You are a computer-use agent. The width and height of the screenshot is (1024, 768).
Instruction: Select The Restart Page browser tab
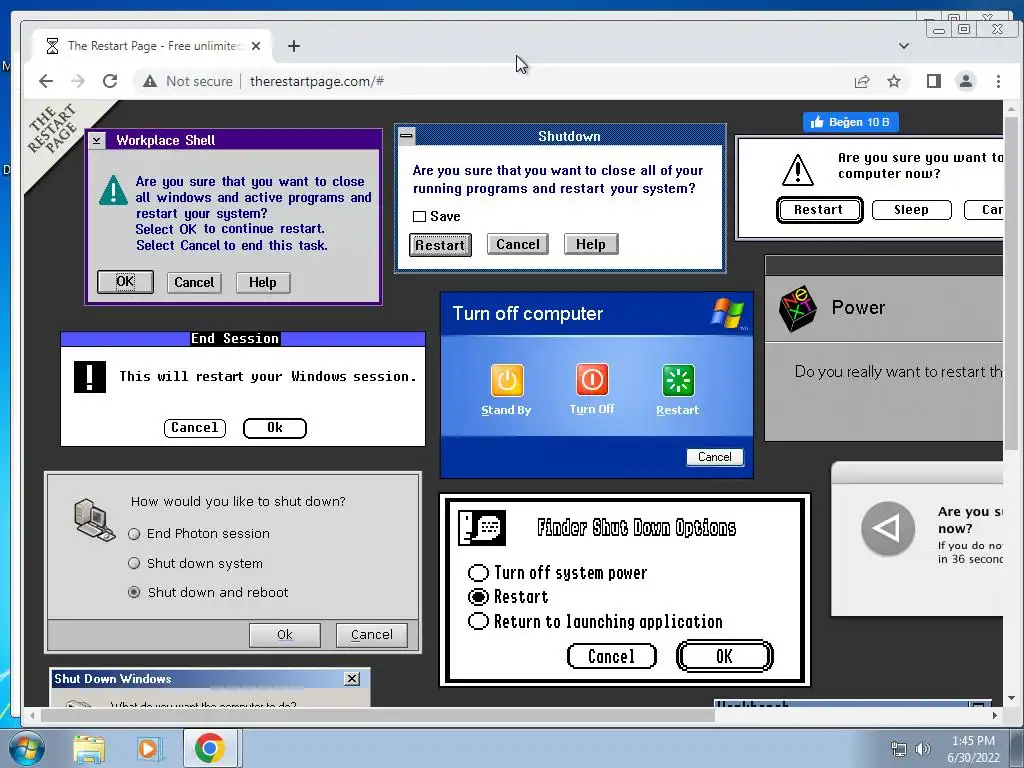153,46
